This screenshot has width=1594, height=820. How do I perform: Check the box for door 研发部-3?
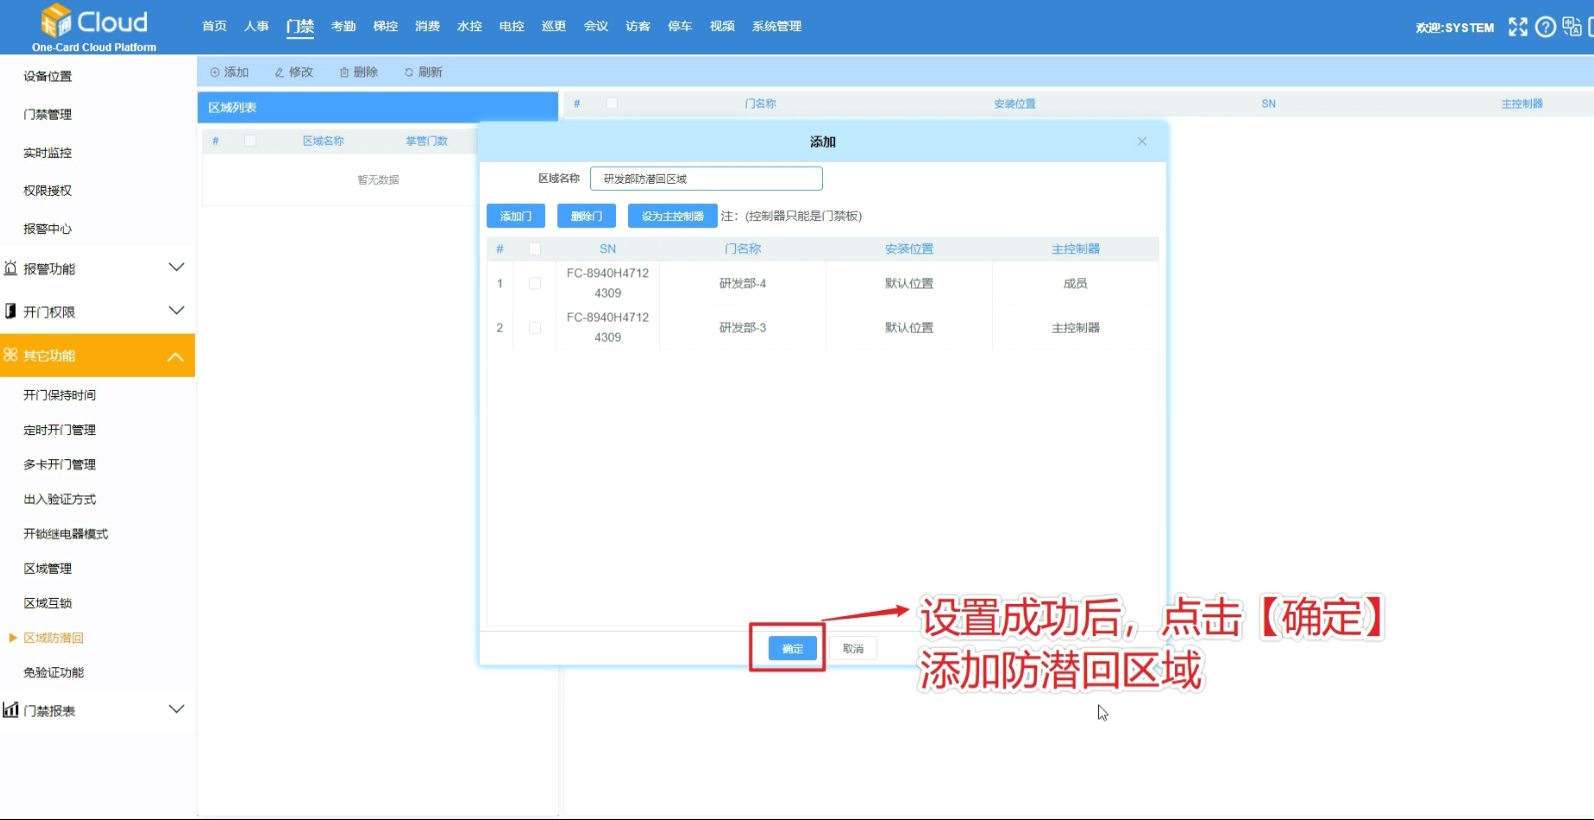click(535, 328)
